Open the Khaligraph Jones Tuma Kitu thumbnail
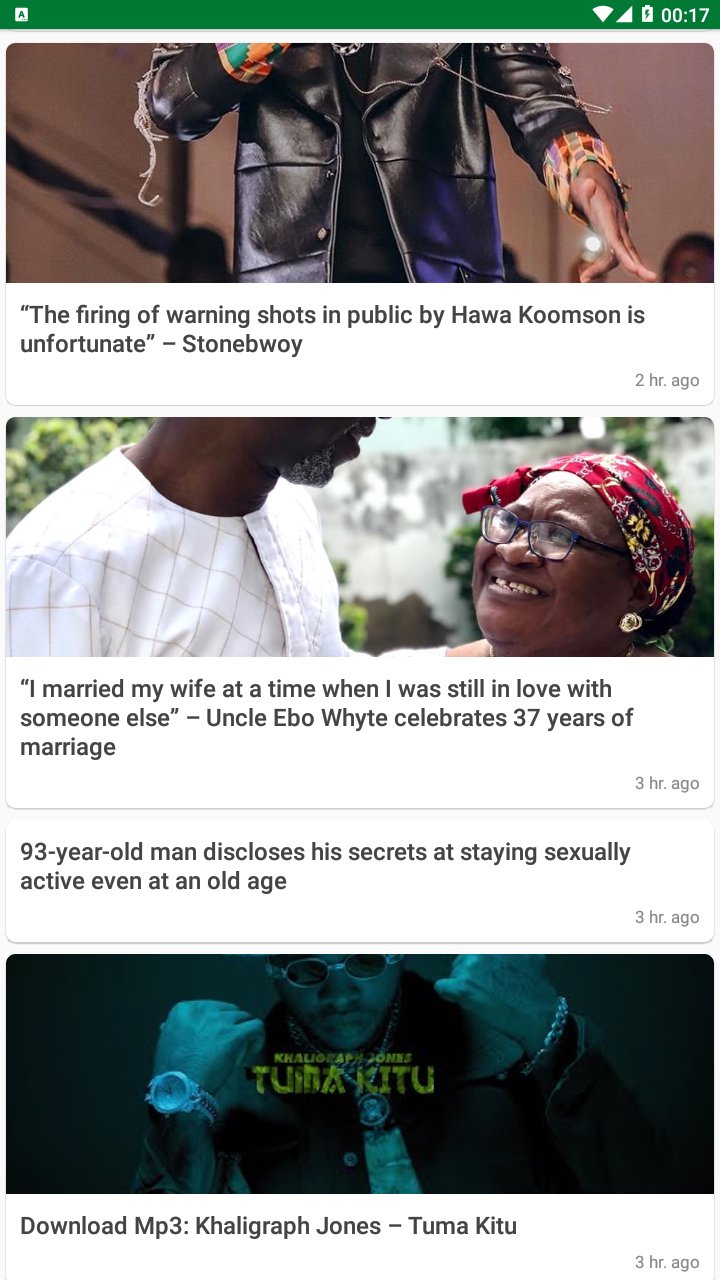The height and width of the screenshot is (1280, 720). coord(360,1074)
